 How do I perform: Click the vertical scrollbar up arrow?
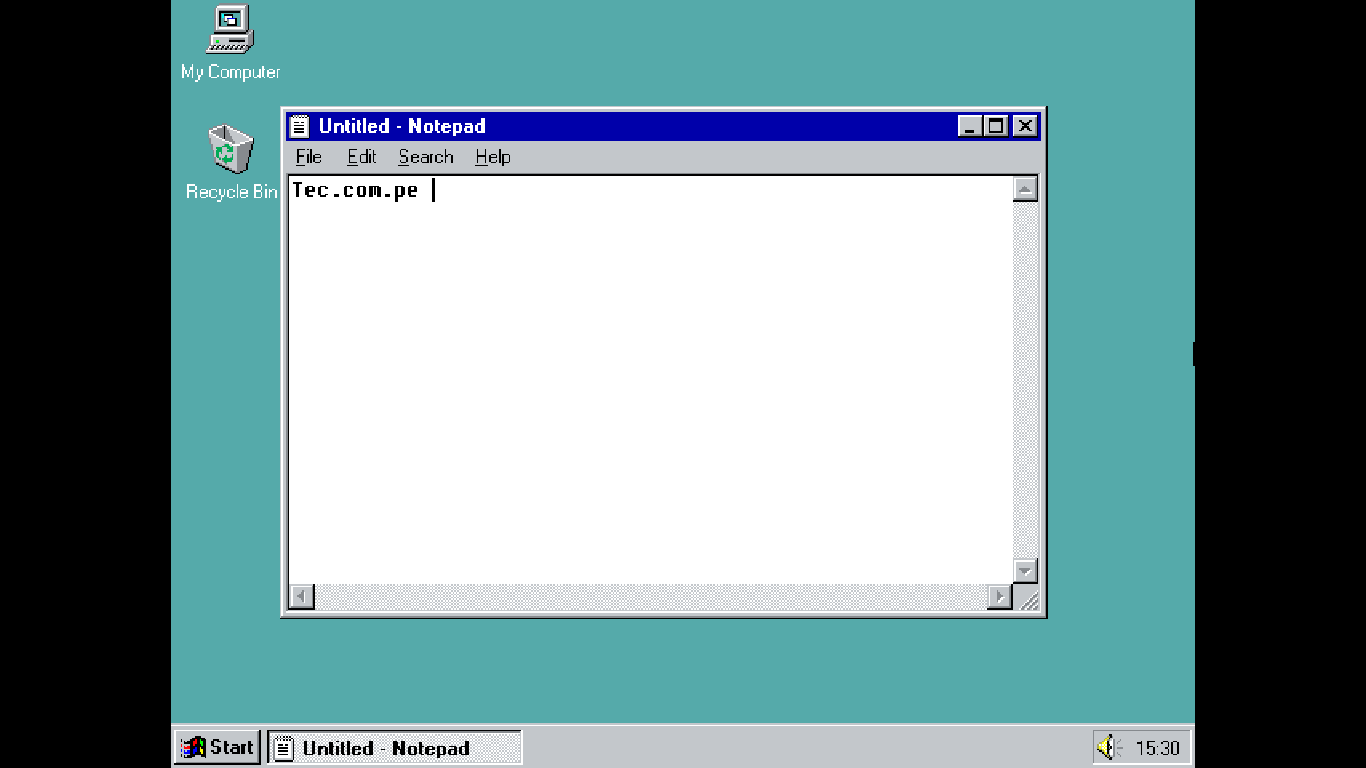[x=1025, y=189]
